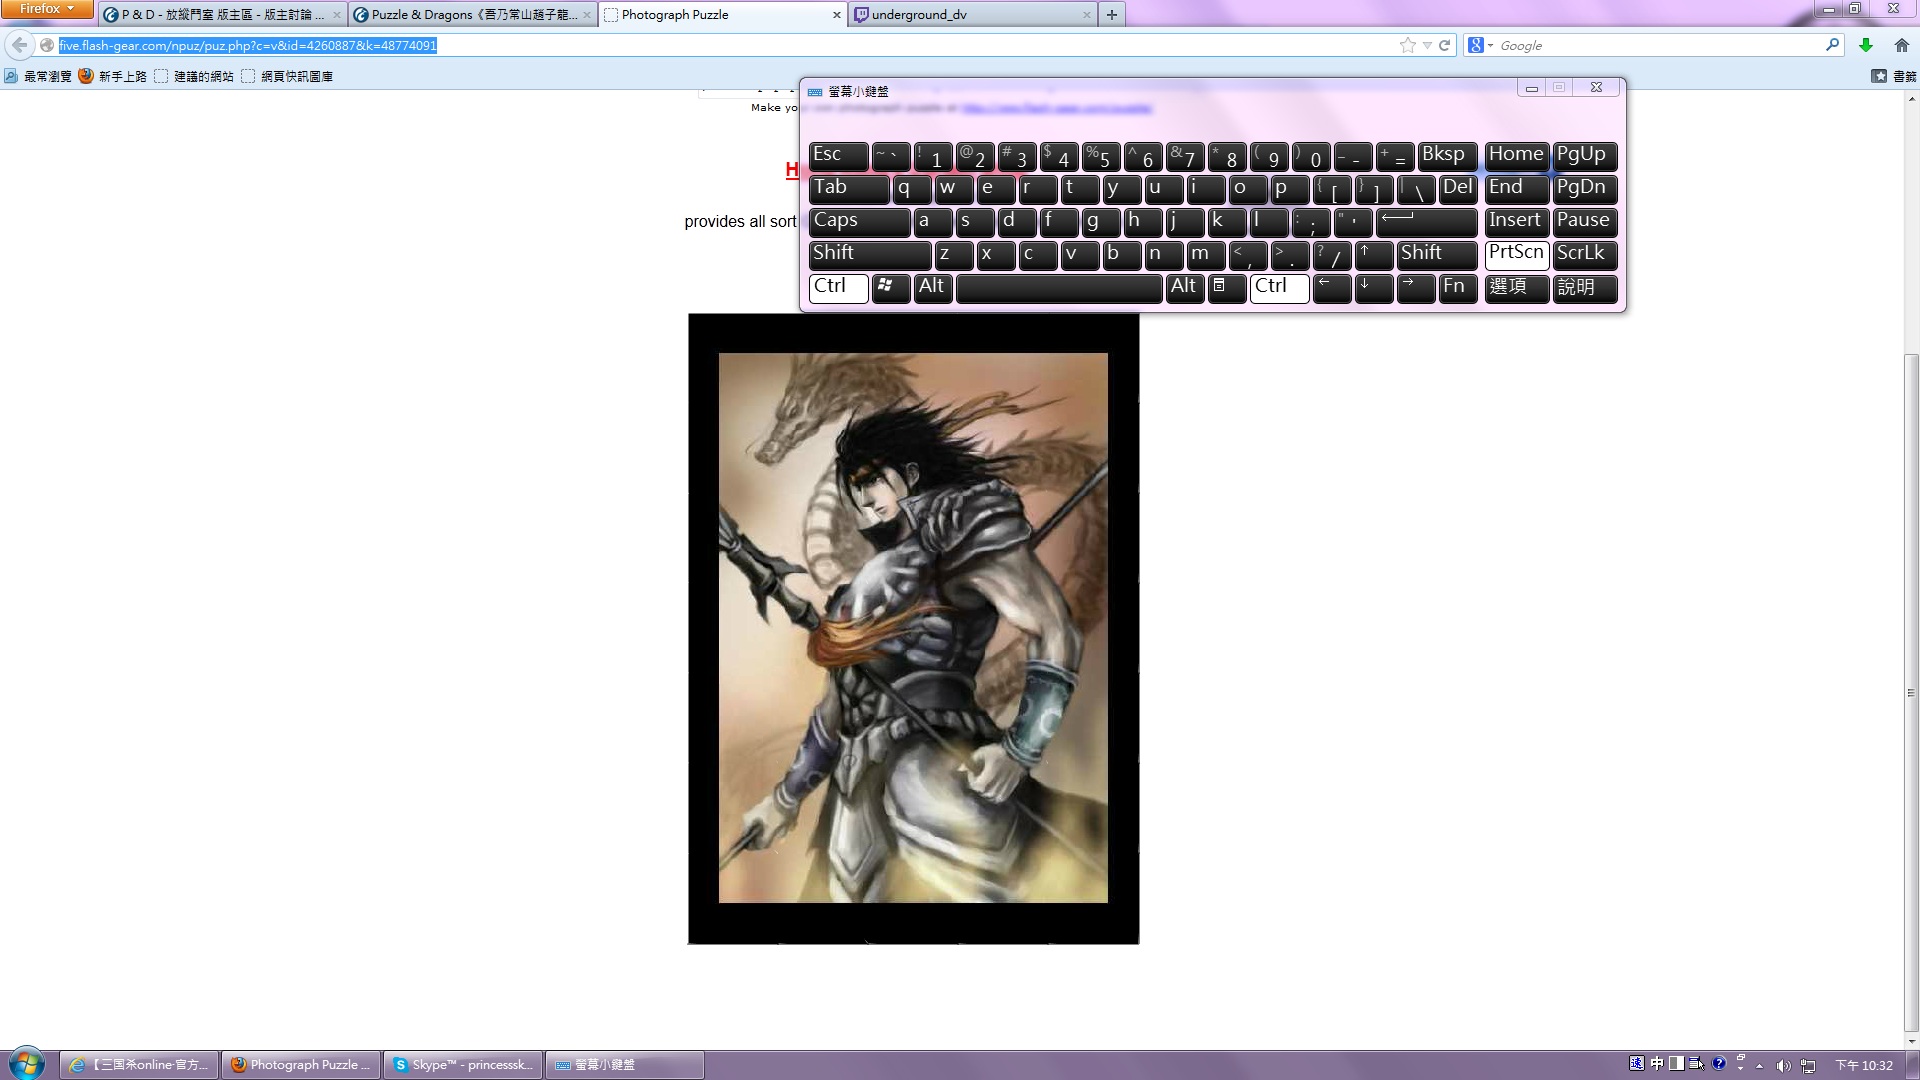Viewport: 1920px width, 1080px height.
Task: Click the warrior puzzle image
Action: pos(913,628)
